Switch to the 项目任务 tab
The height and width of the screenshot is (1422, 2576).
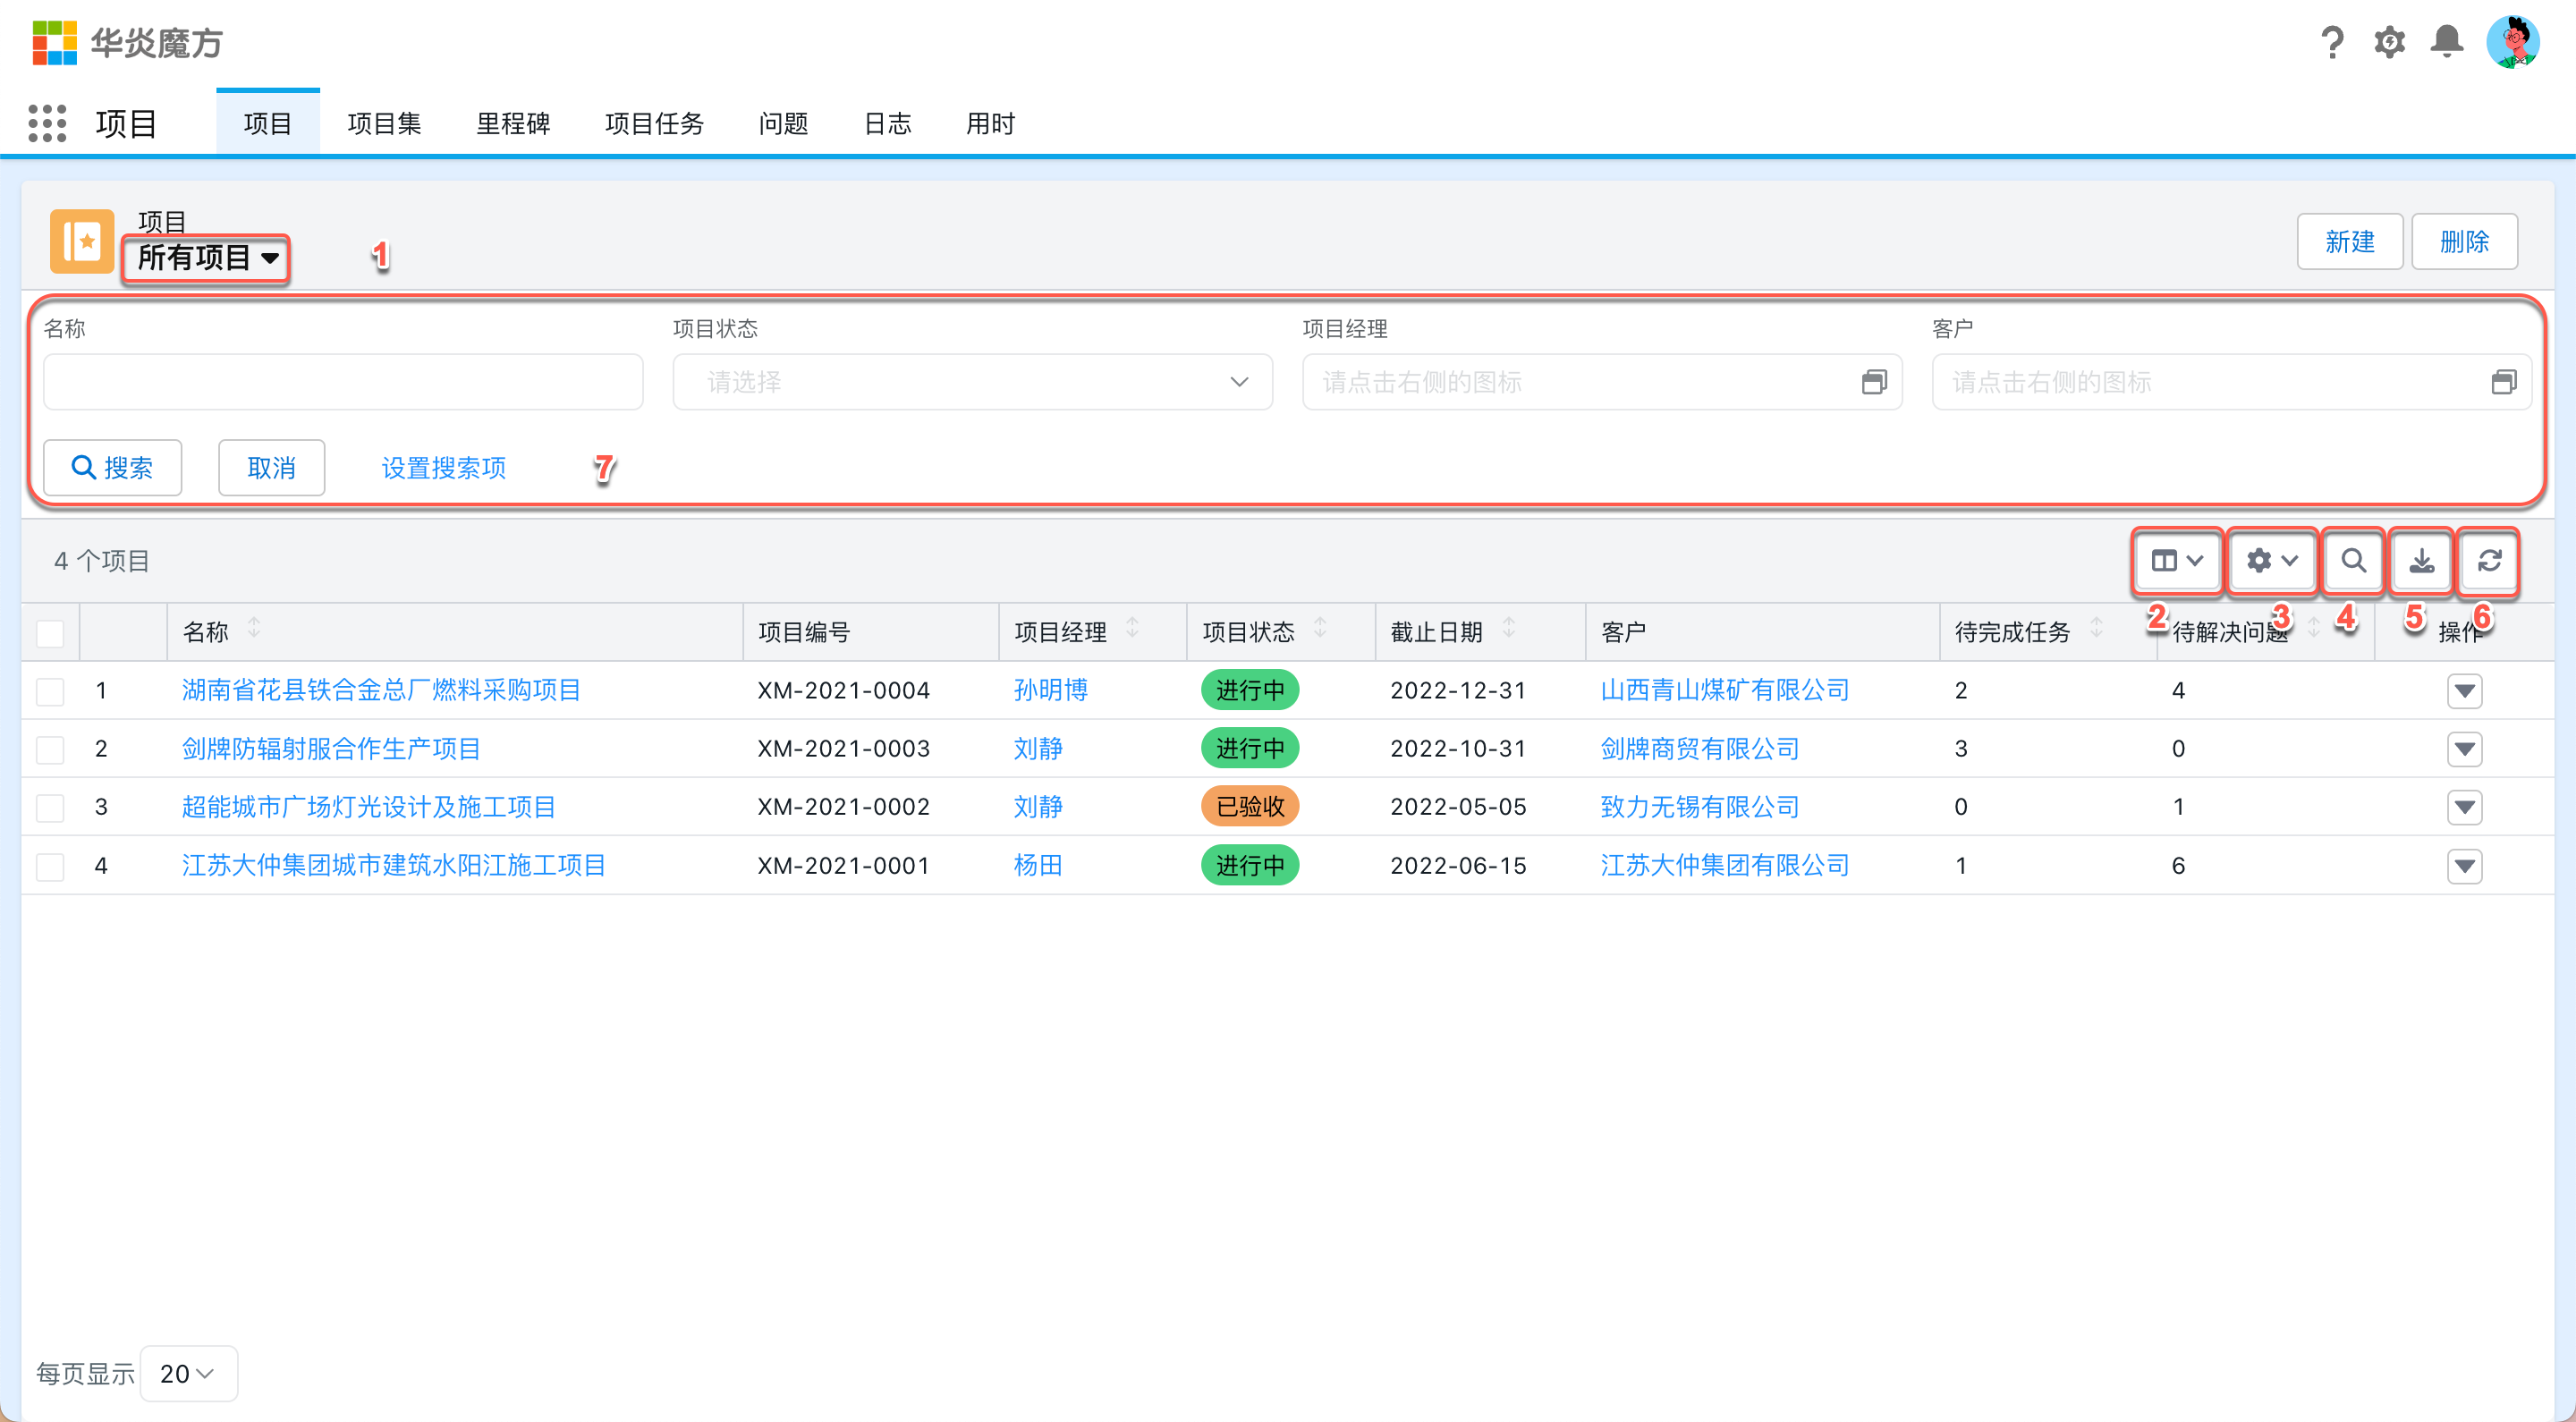655,123
